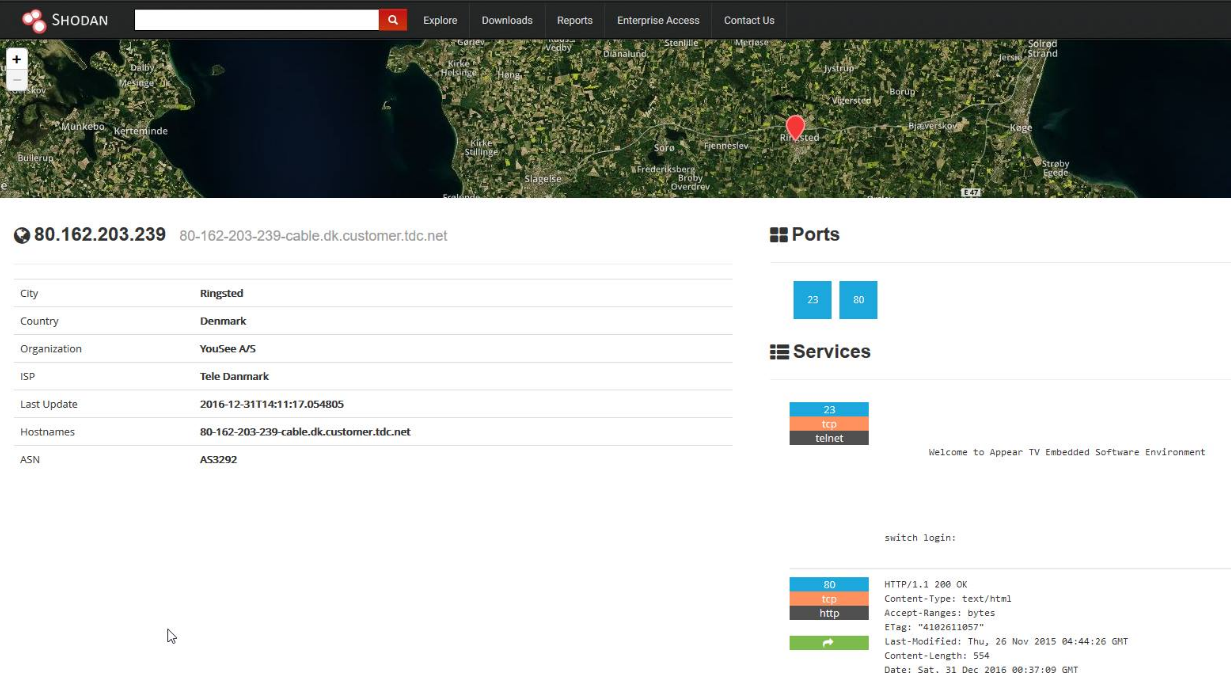Click the red search magnifier button
This screenshot has height=673, width=1231.
pyautogui.click(x=393, y=20)
